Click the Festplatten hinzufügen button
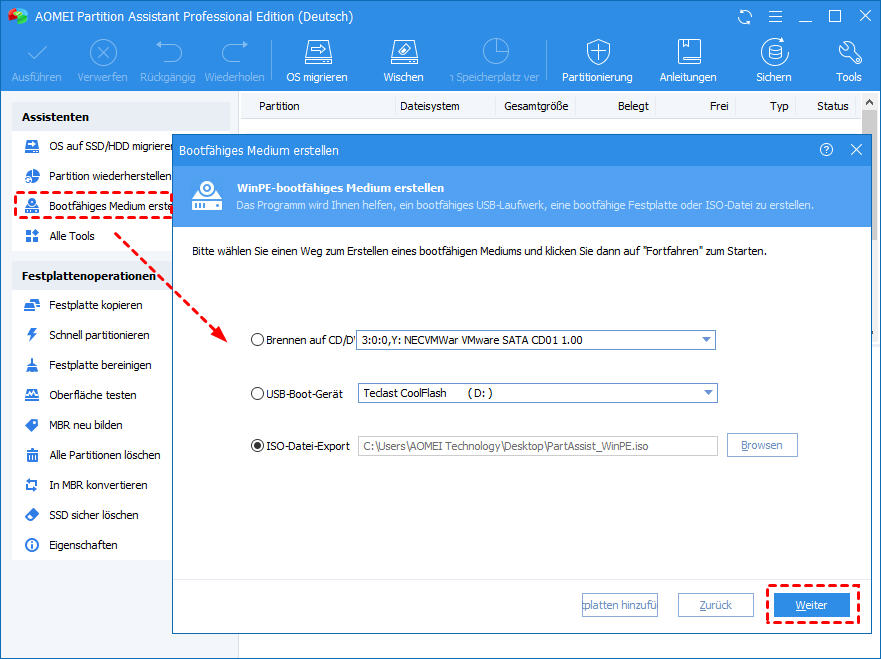881x659 pixels. [620, 605]
